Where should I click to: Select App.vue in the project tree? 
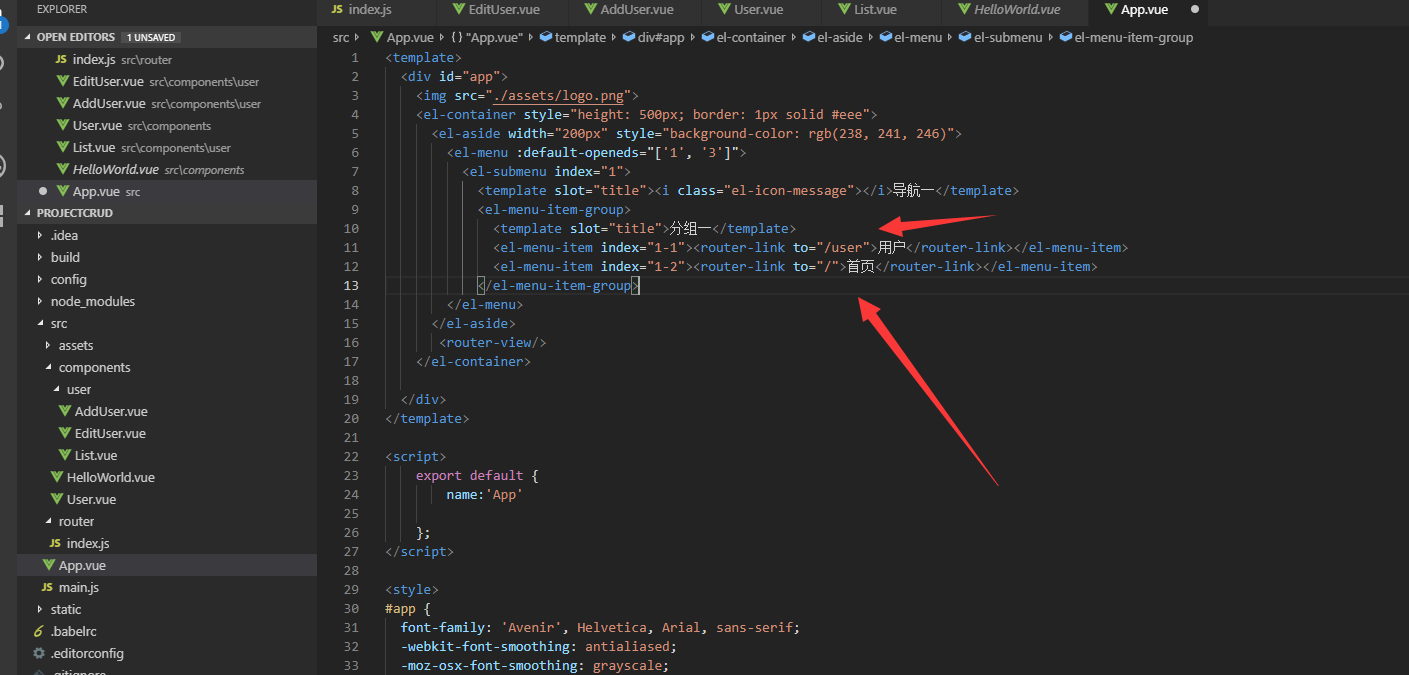tap(167, 565)
